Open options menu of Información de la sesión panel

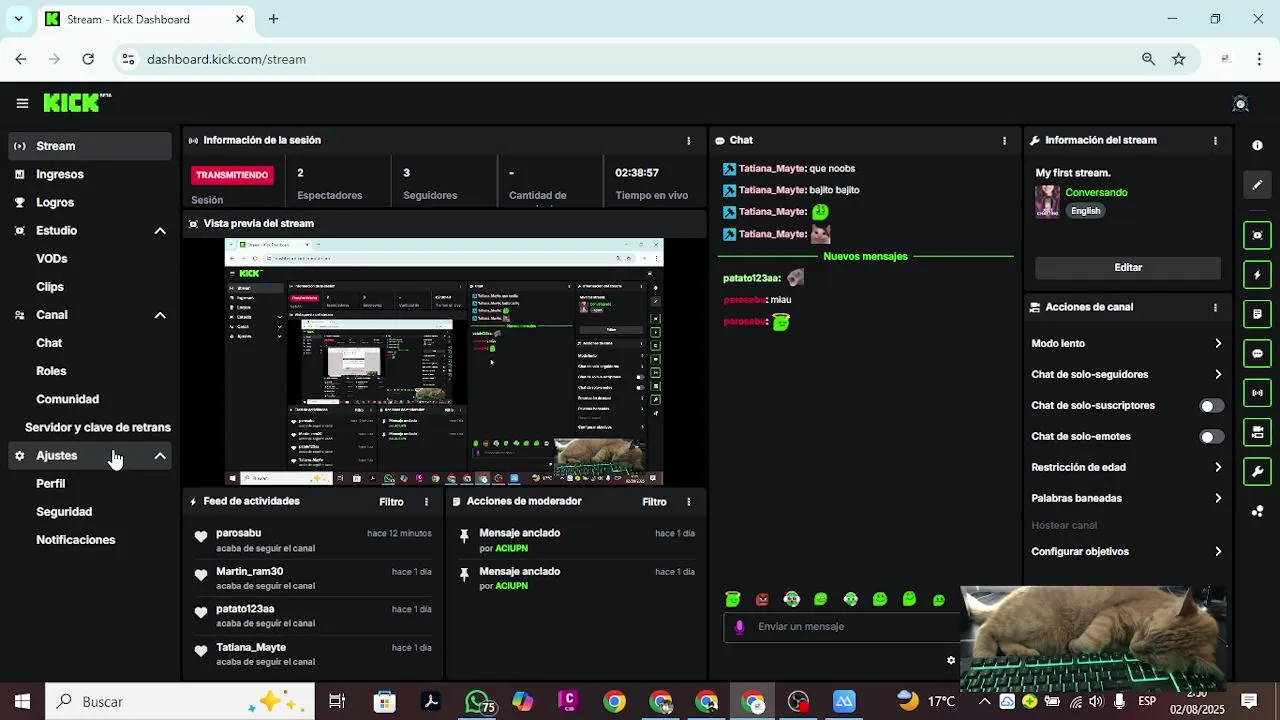pyautogui.click(x=688, y=141)
